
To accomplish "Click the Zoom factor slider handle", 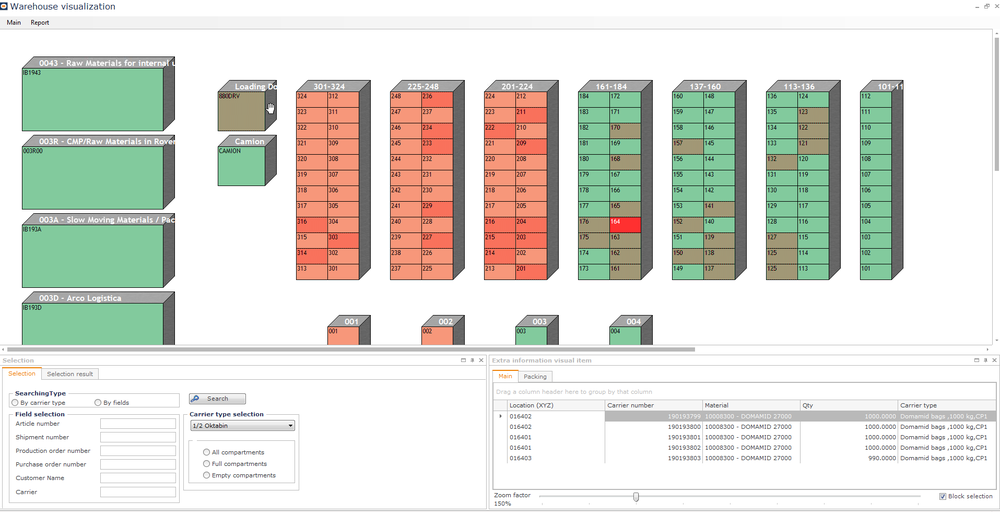I will [x=636, y=497].
